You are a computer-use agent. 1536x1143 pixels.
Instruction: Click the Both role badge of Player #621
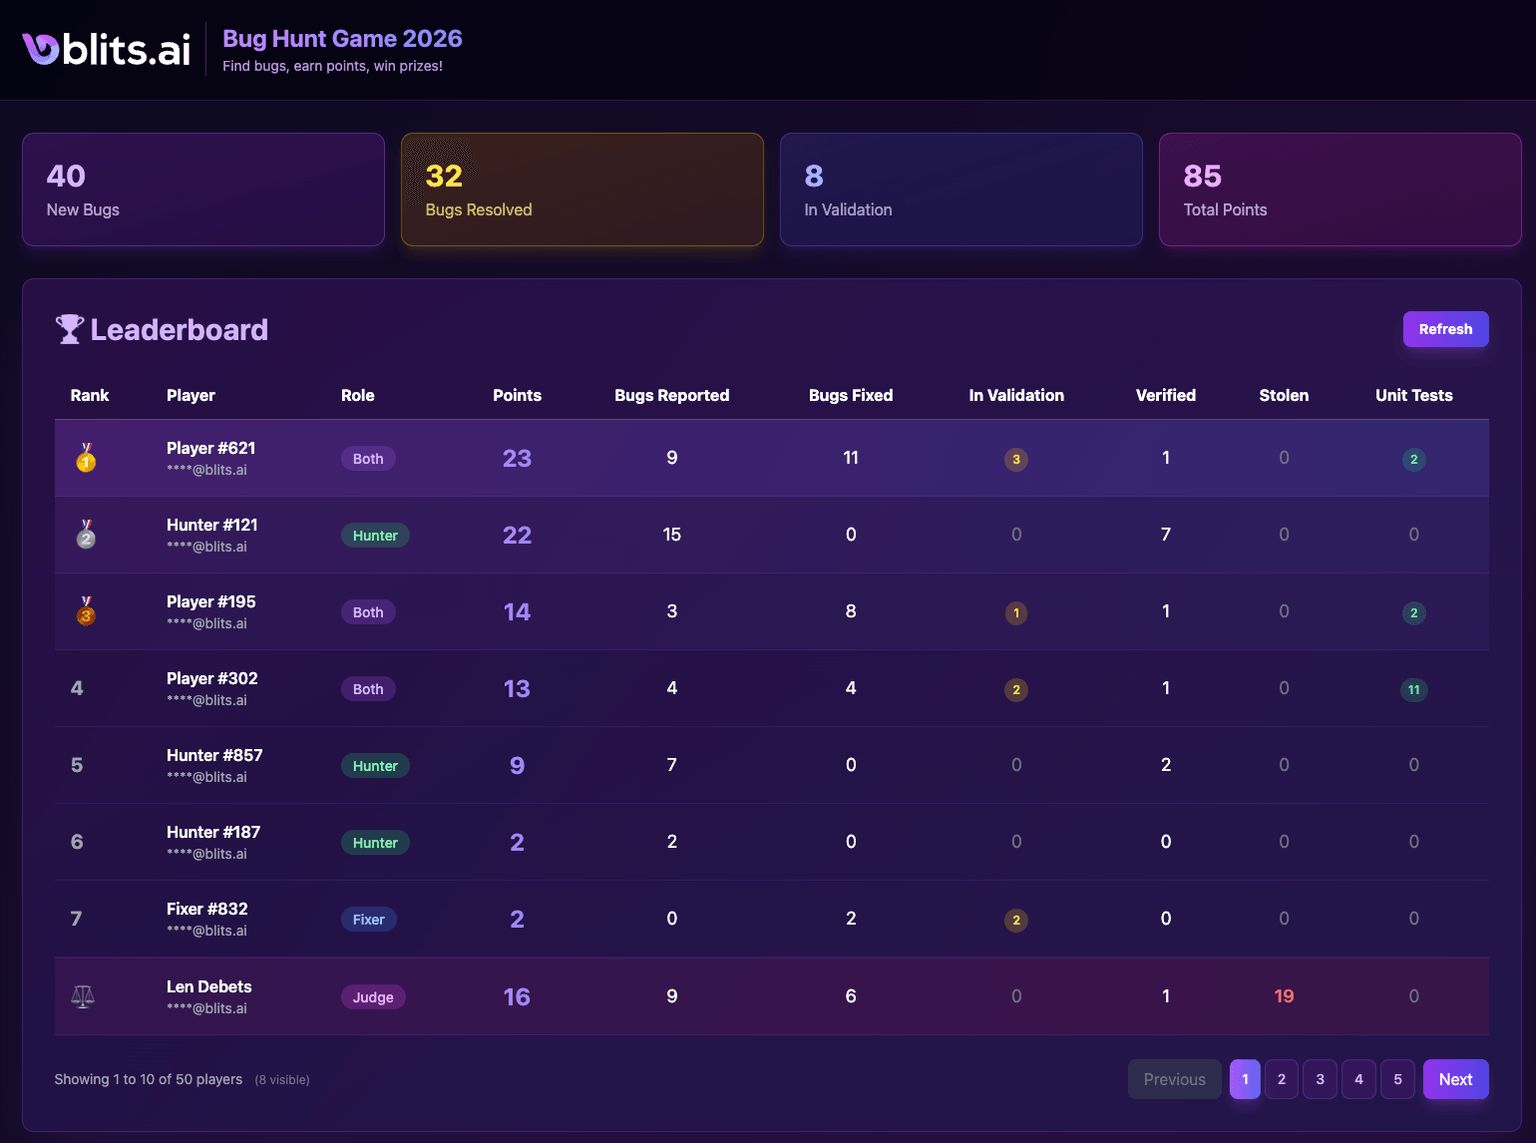368,458
